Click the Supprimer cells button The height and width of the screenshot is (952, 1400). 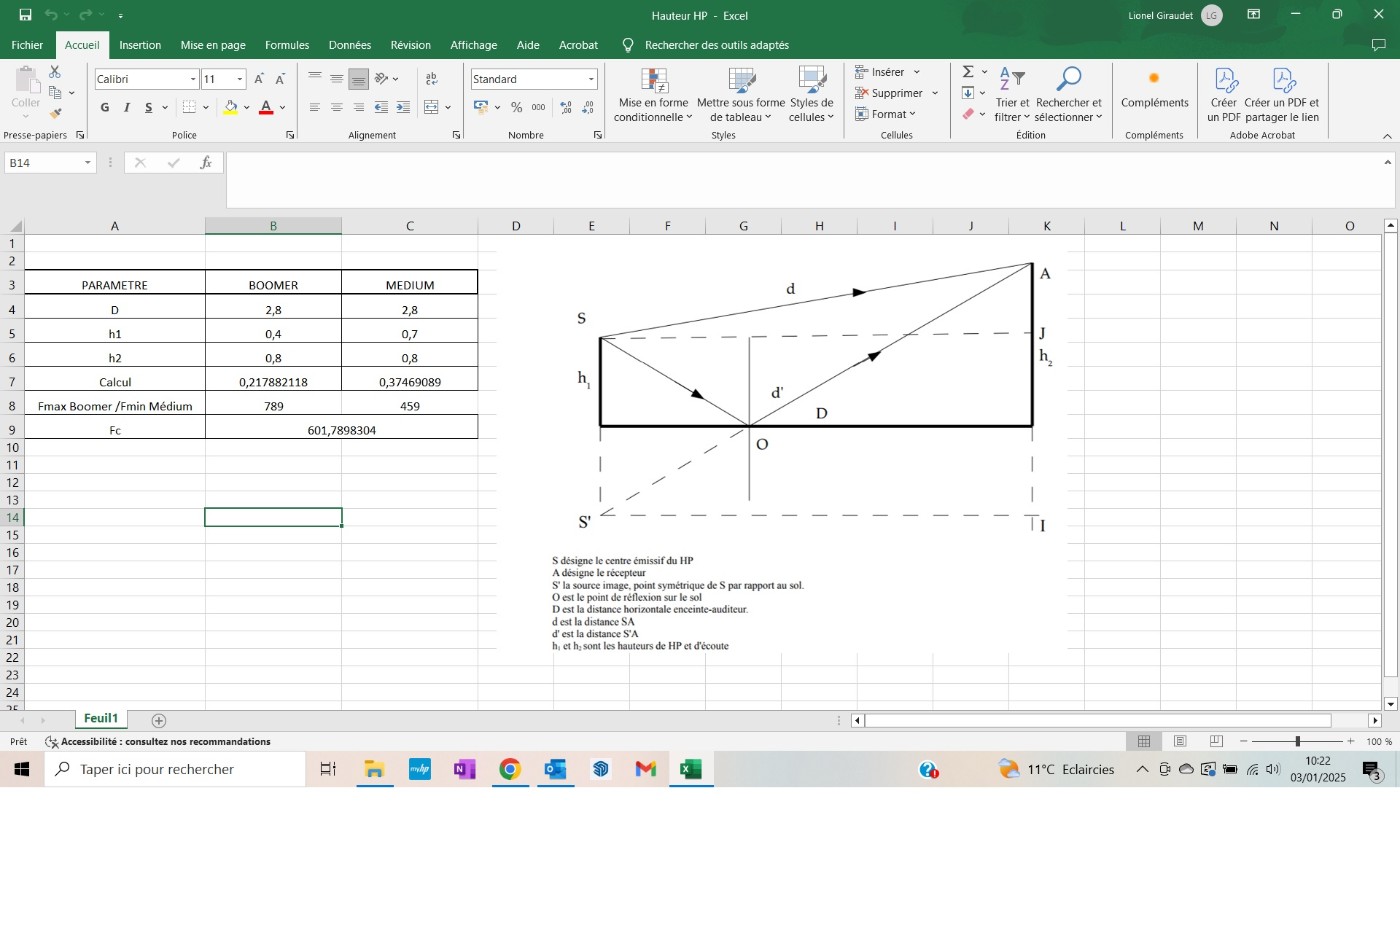[889, 93]
